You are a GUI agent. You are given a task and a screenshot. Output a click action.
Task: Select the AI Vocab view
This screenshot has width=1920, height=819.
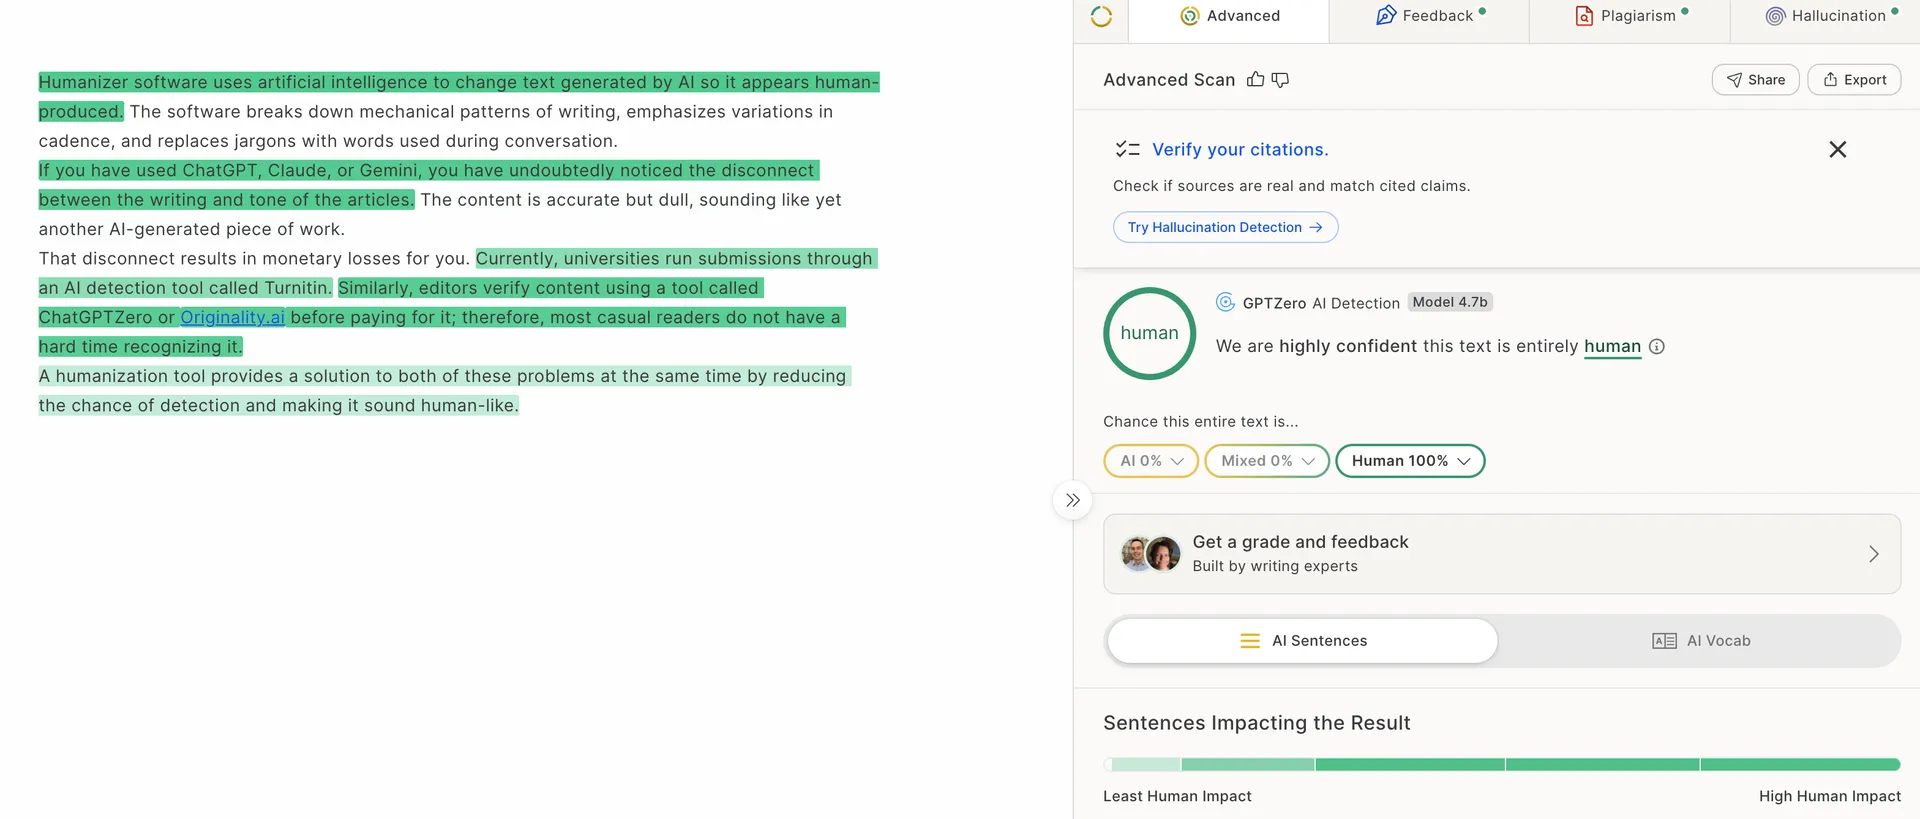(x=1700, y=641)
